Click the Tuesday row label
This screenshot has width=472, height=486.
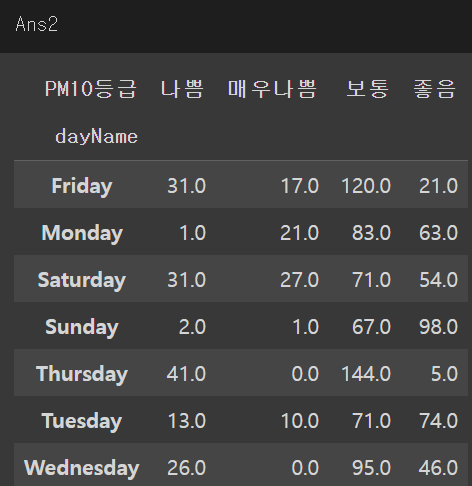pyautogui.click(x=82, y=421)
